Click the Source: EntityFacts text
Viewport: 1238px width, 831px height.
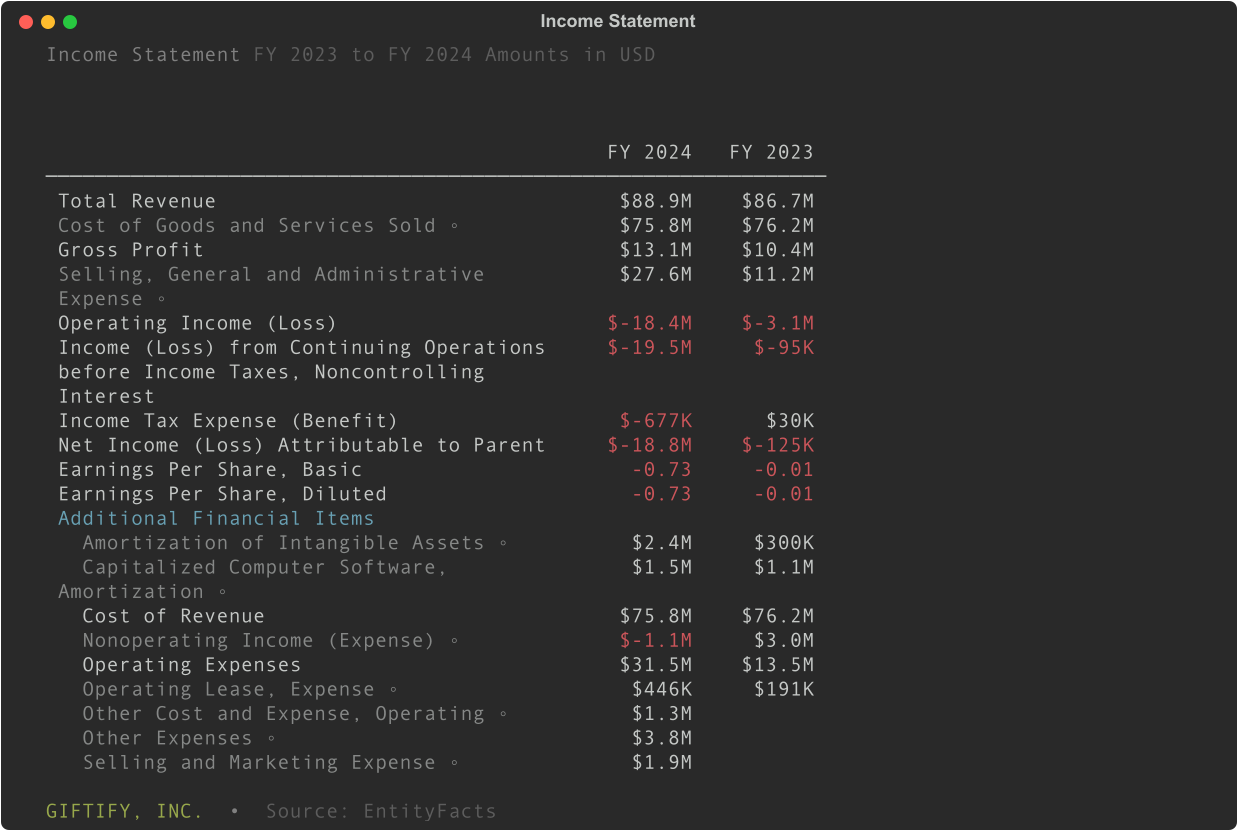click(381, 811)
